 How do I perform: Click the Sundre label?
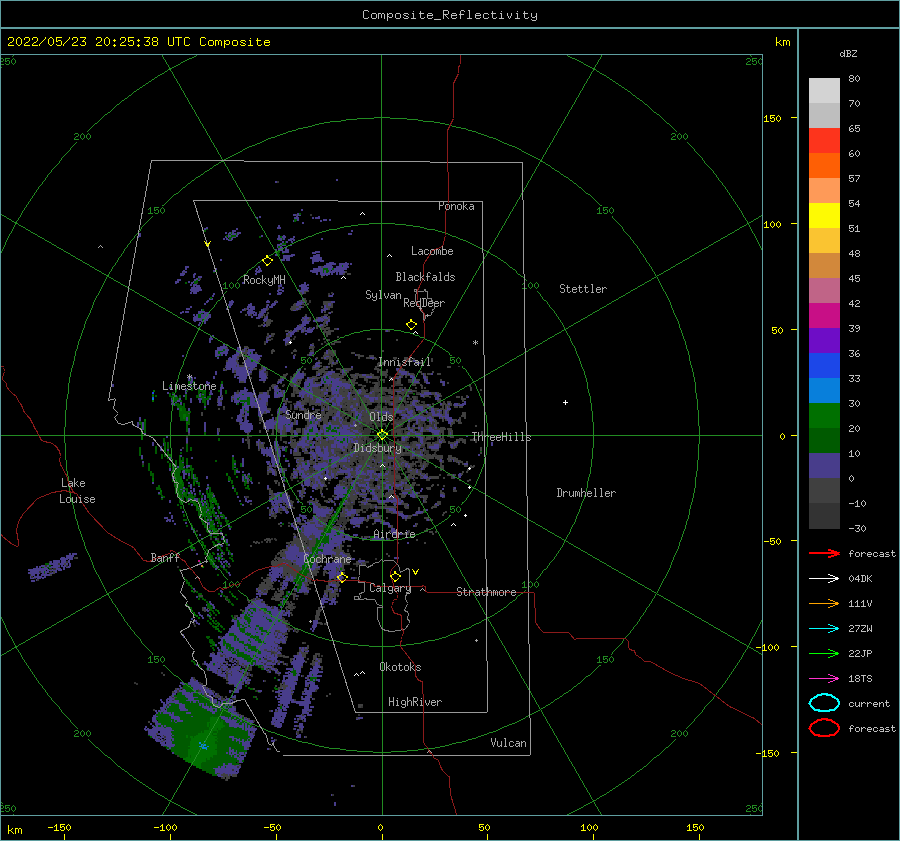click(x=303, y=414)
